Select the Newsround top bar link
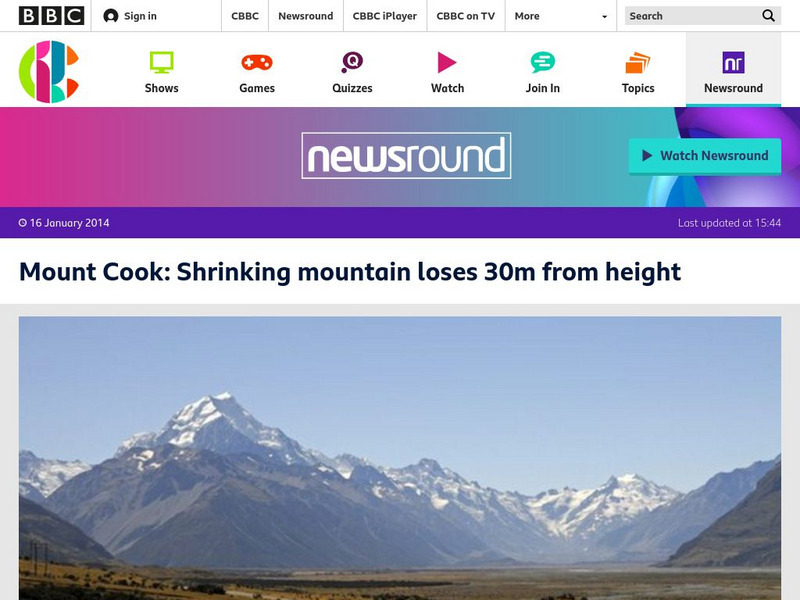The image size is (800, 600). [x=305, y=16]
